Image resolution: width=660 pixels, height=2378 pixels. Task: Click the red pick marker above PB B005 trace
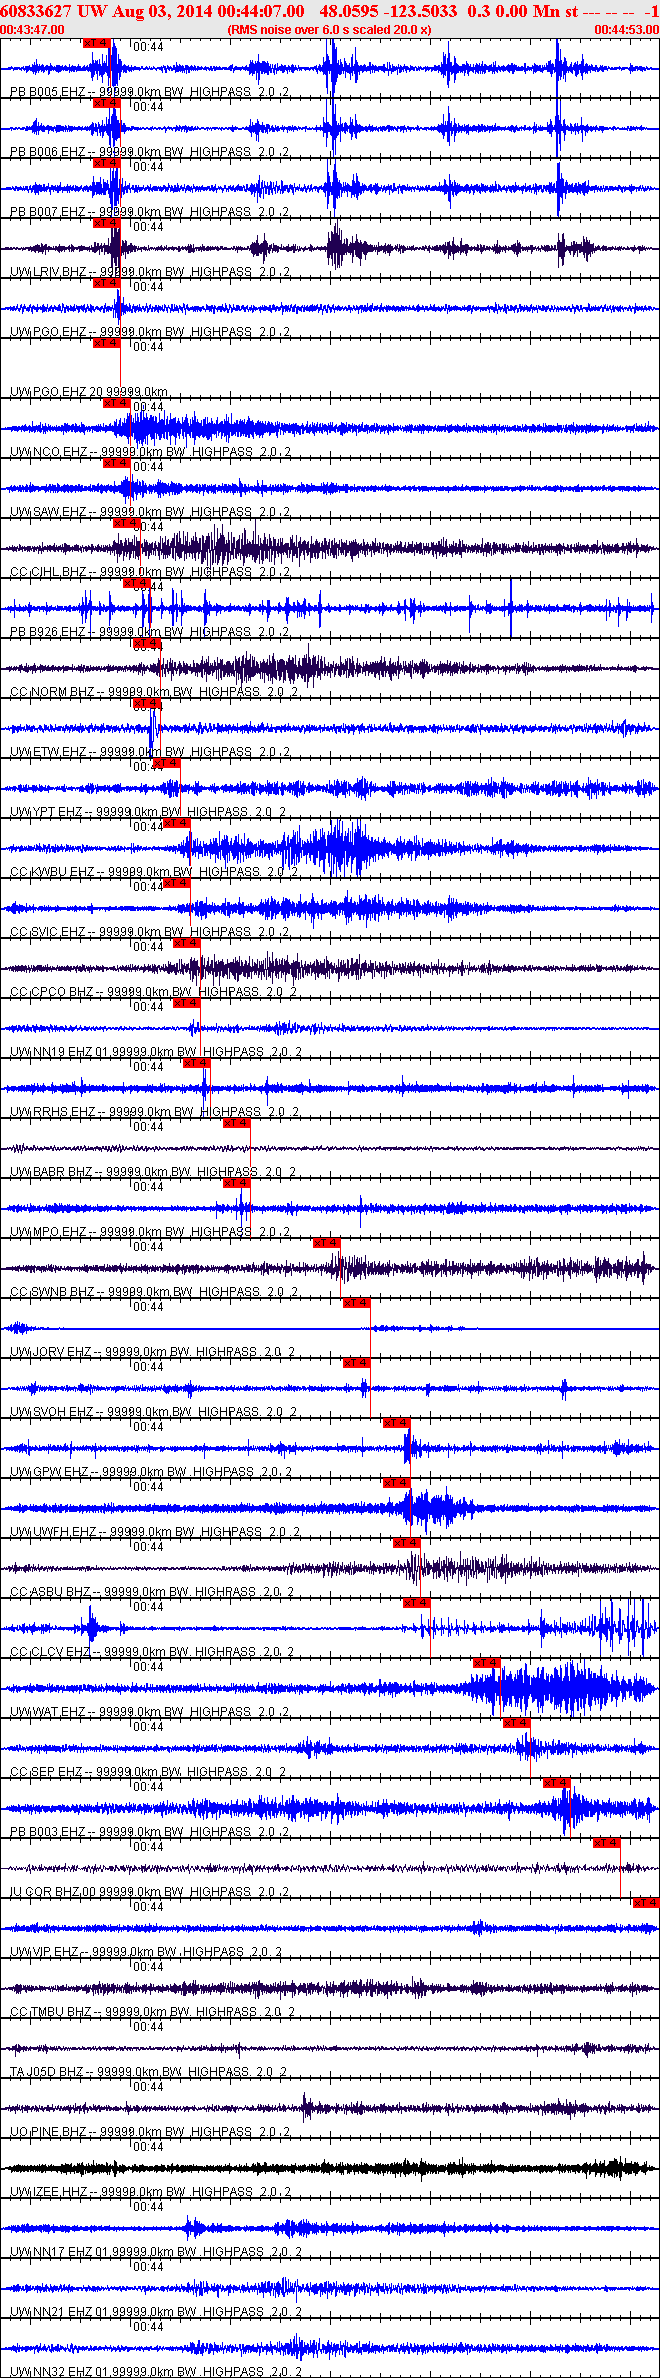(x=97, y=43)
